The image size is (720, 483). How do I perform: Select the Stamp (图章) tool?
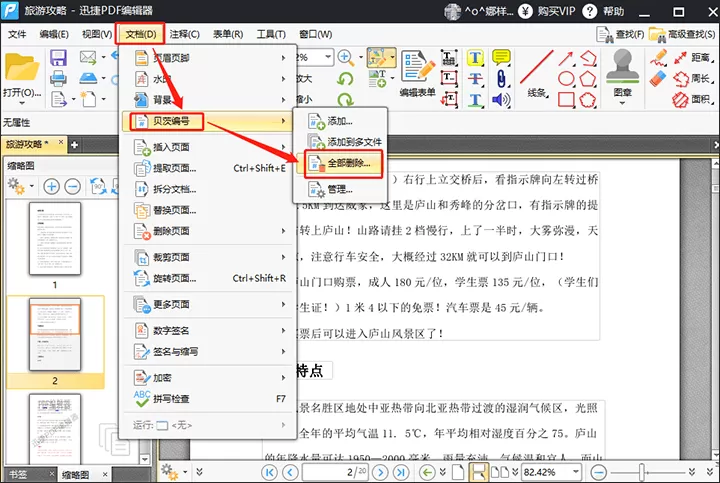622,77
